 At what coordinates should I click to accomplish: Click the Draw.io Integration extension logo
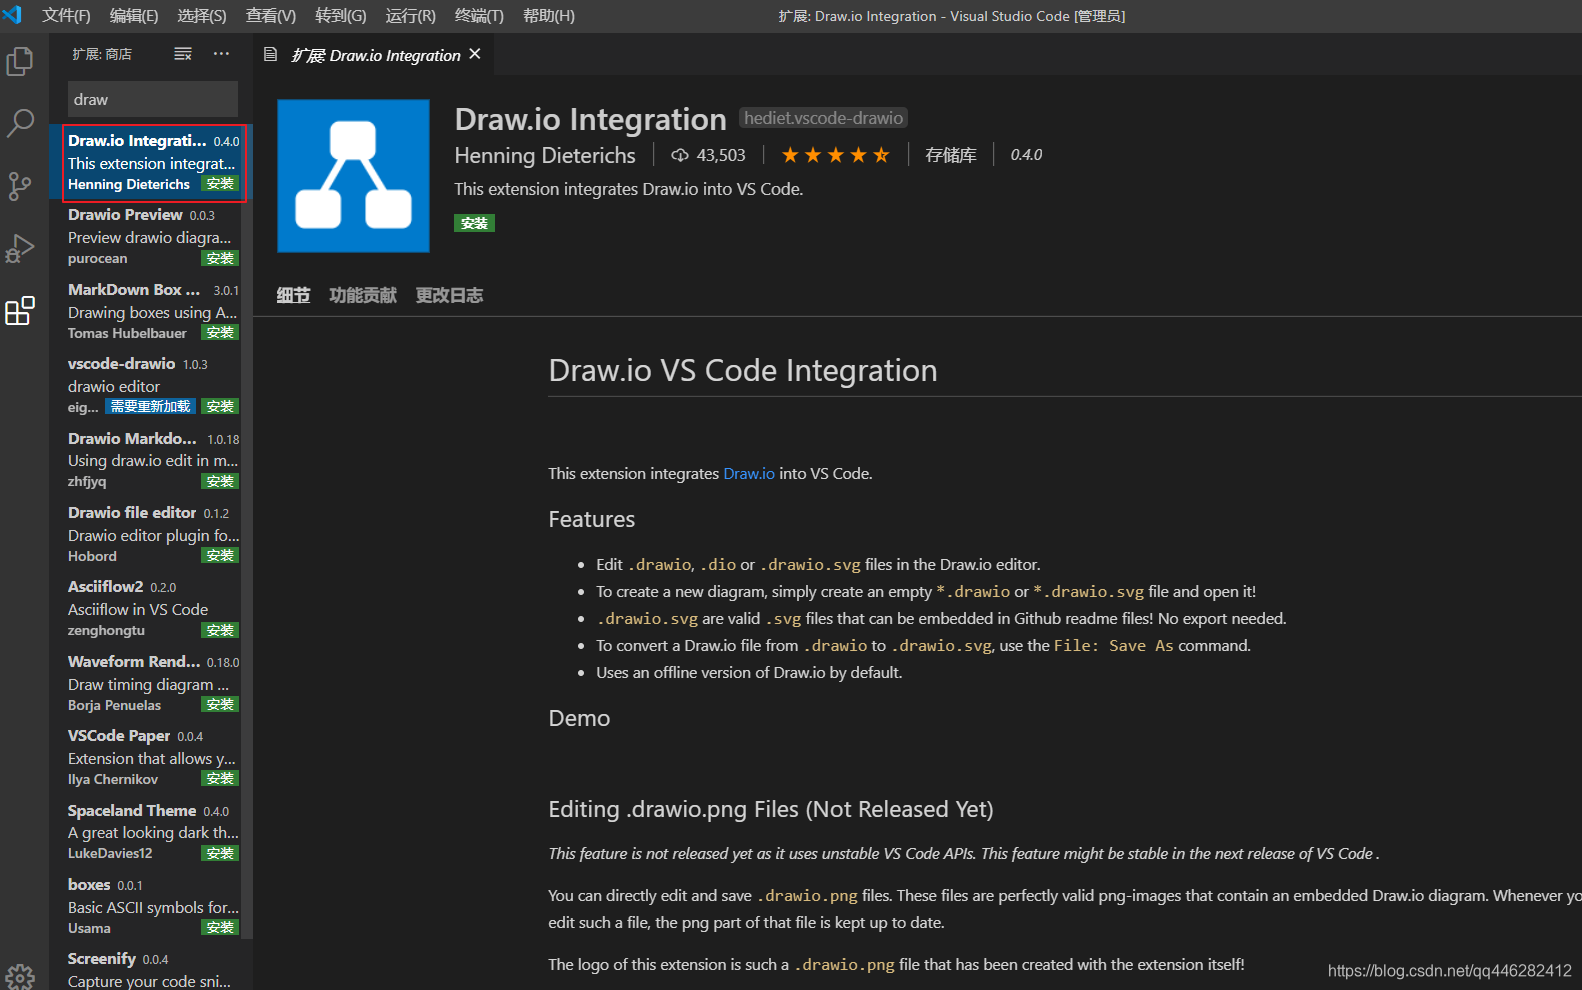[x=353, y=175]
